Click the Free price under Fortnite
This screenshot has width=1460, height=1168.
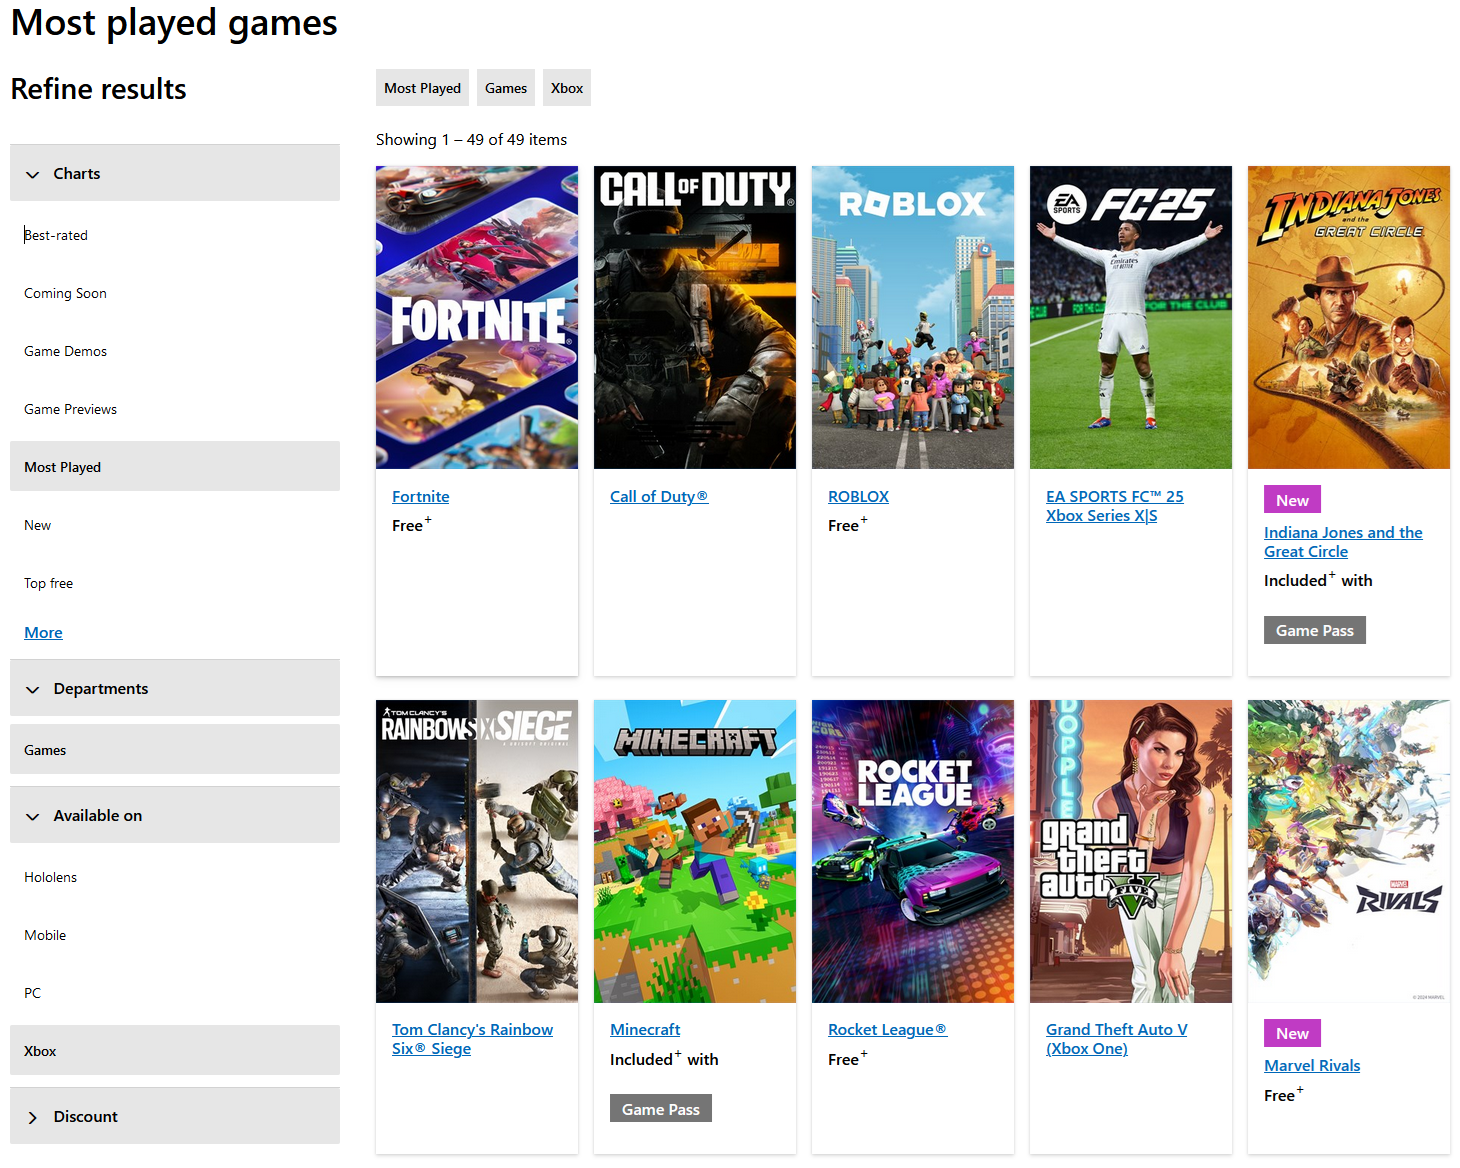pos(411,525)
